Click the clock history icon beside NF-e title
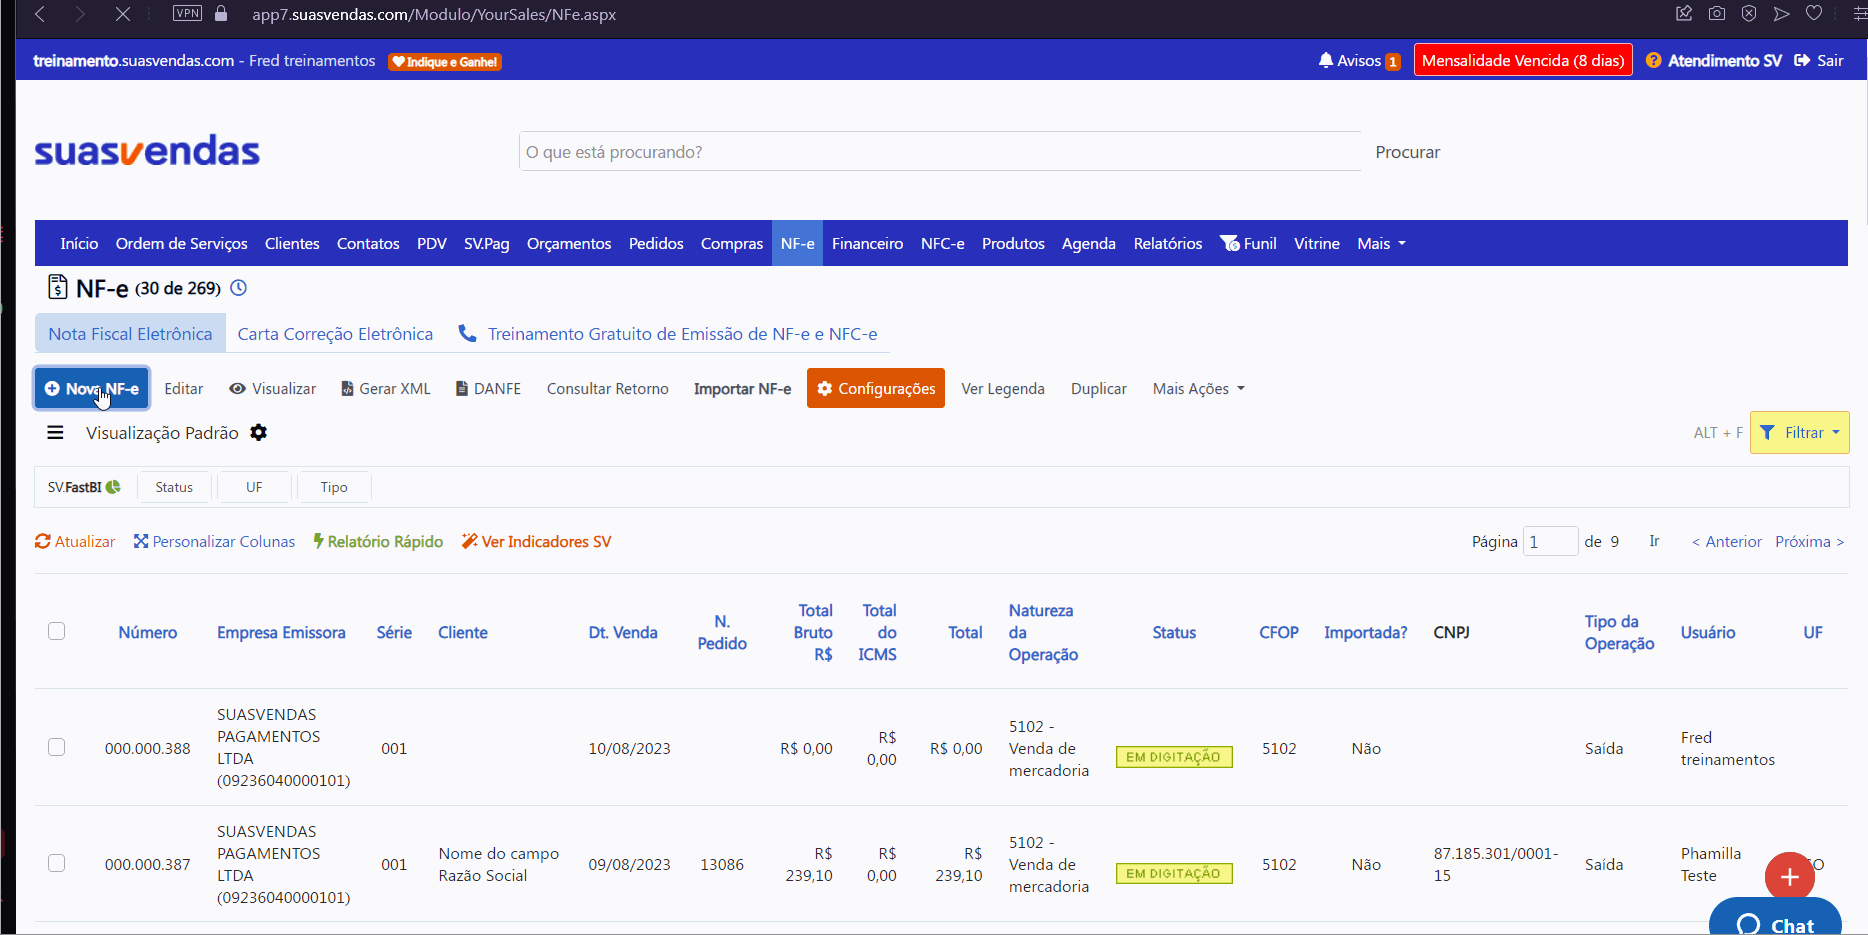1868x935 pixels. tap(238, 288)
